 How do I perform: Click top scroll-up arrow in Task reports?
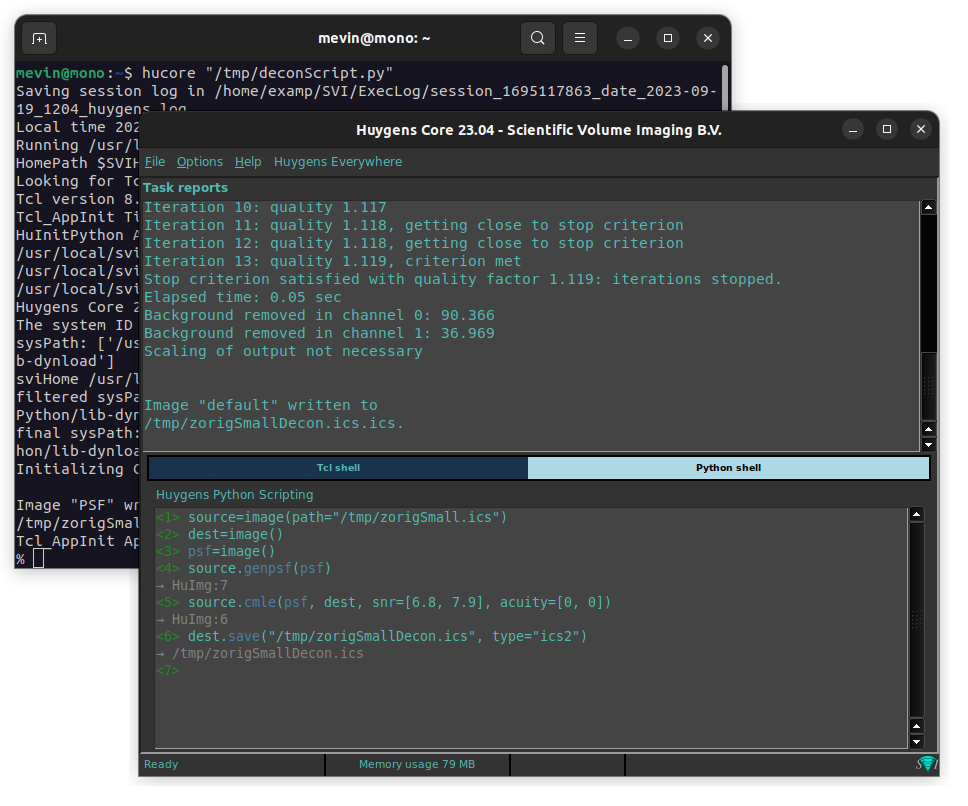click(928, 208)
